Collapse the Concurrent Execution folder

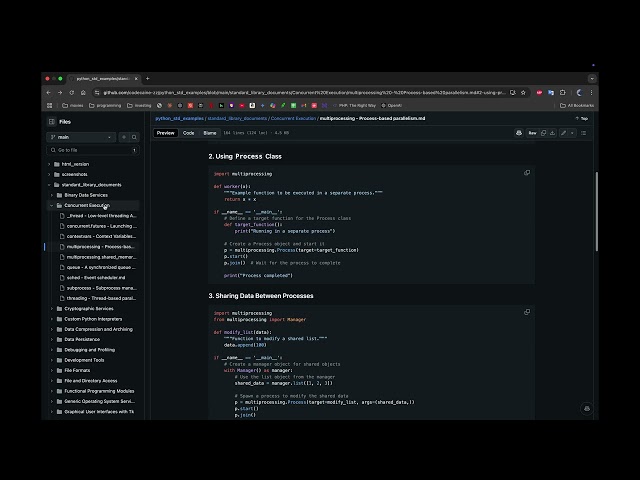(52, 205)
